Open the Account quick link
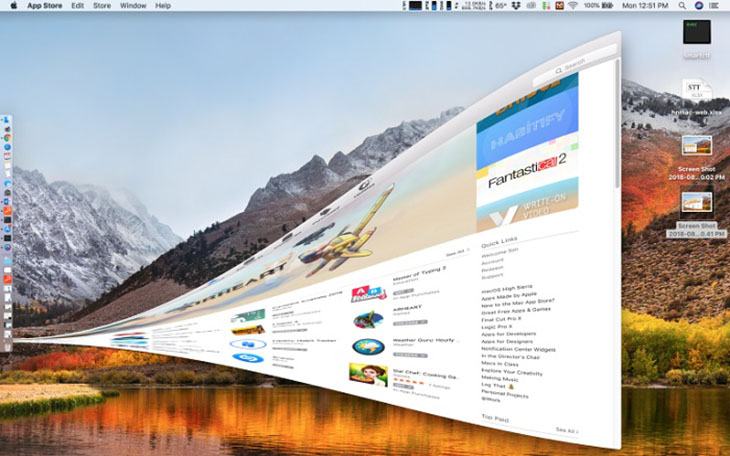Viewport: 730px width, 456px height. click(493, 262)
